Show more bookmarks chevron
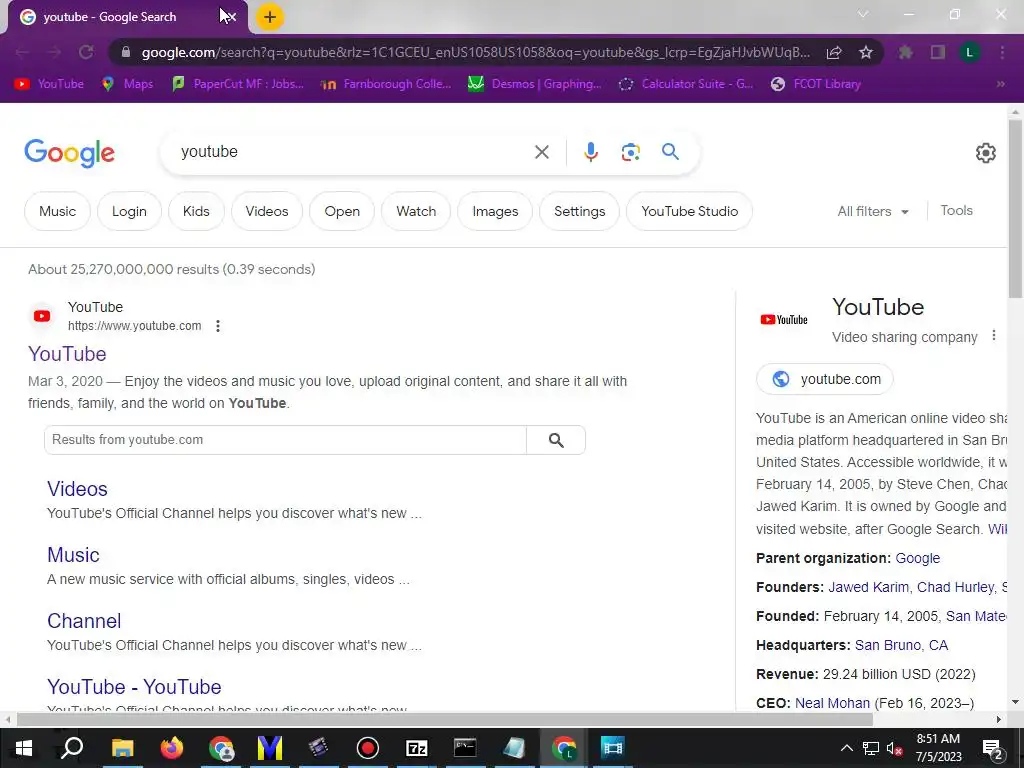 1000,84
